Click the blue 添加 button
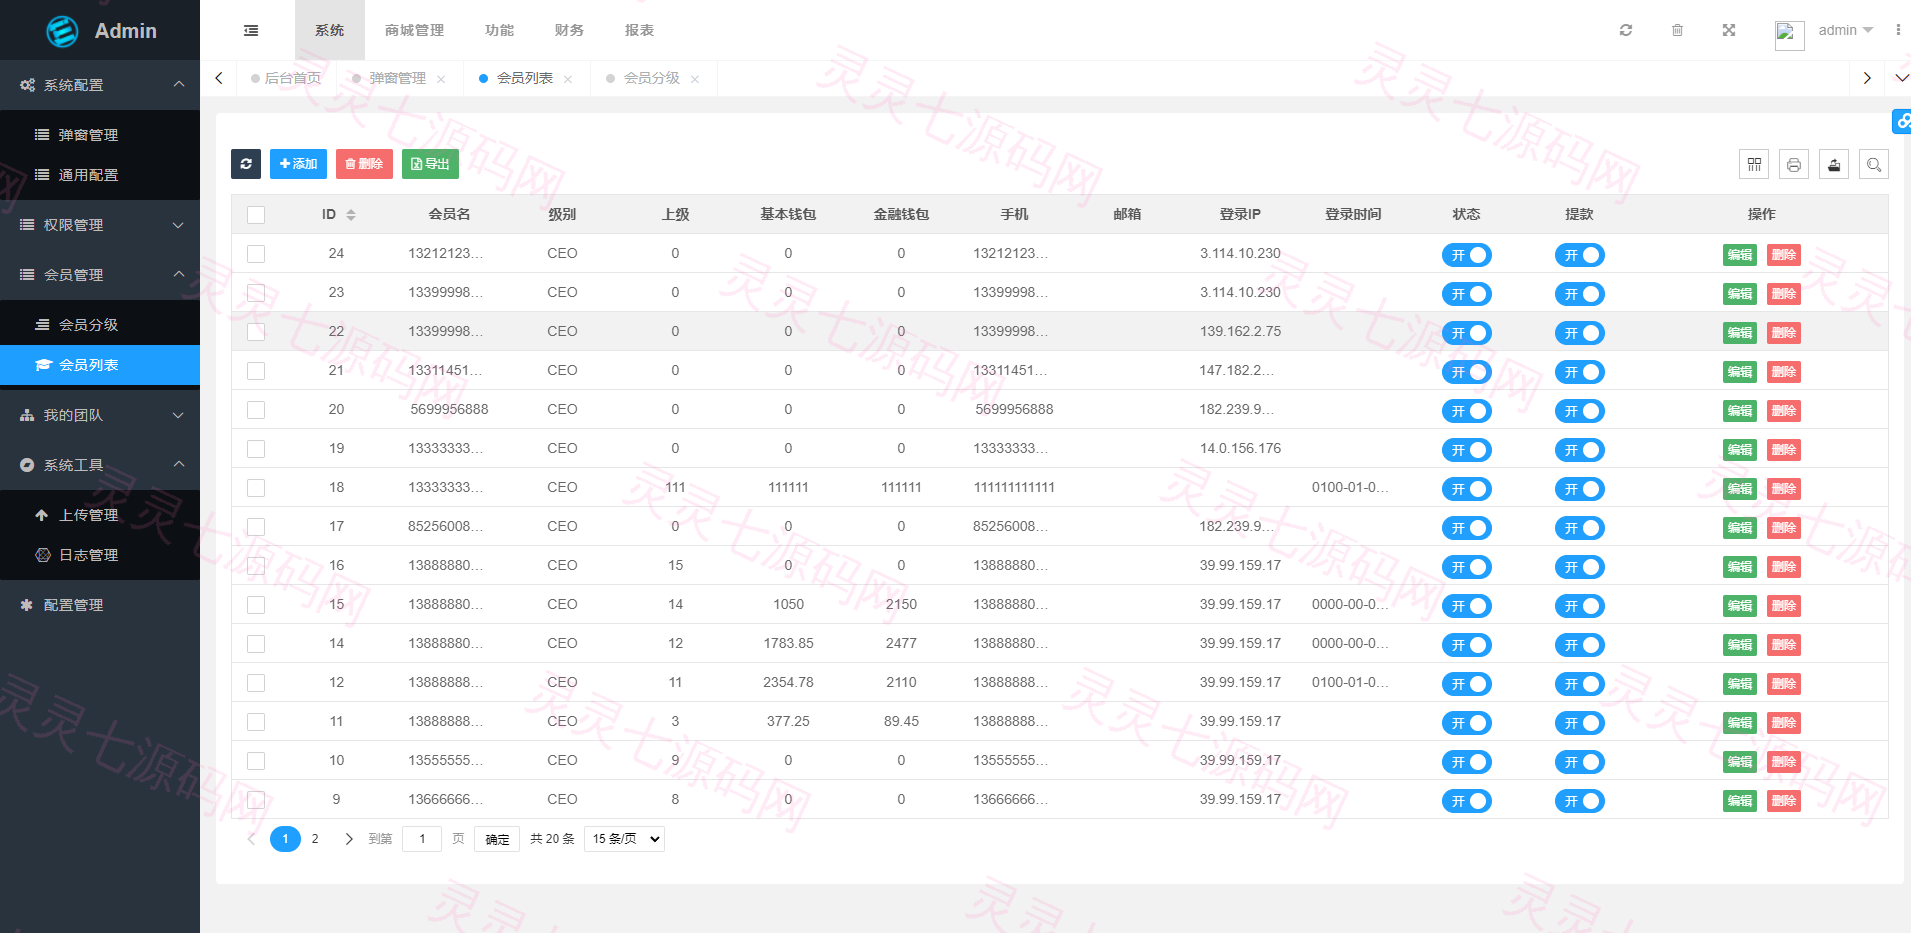 [298, 164]
